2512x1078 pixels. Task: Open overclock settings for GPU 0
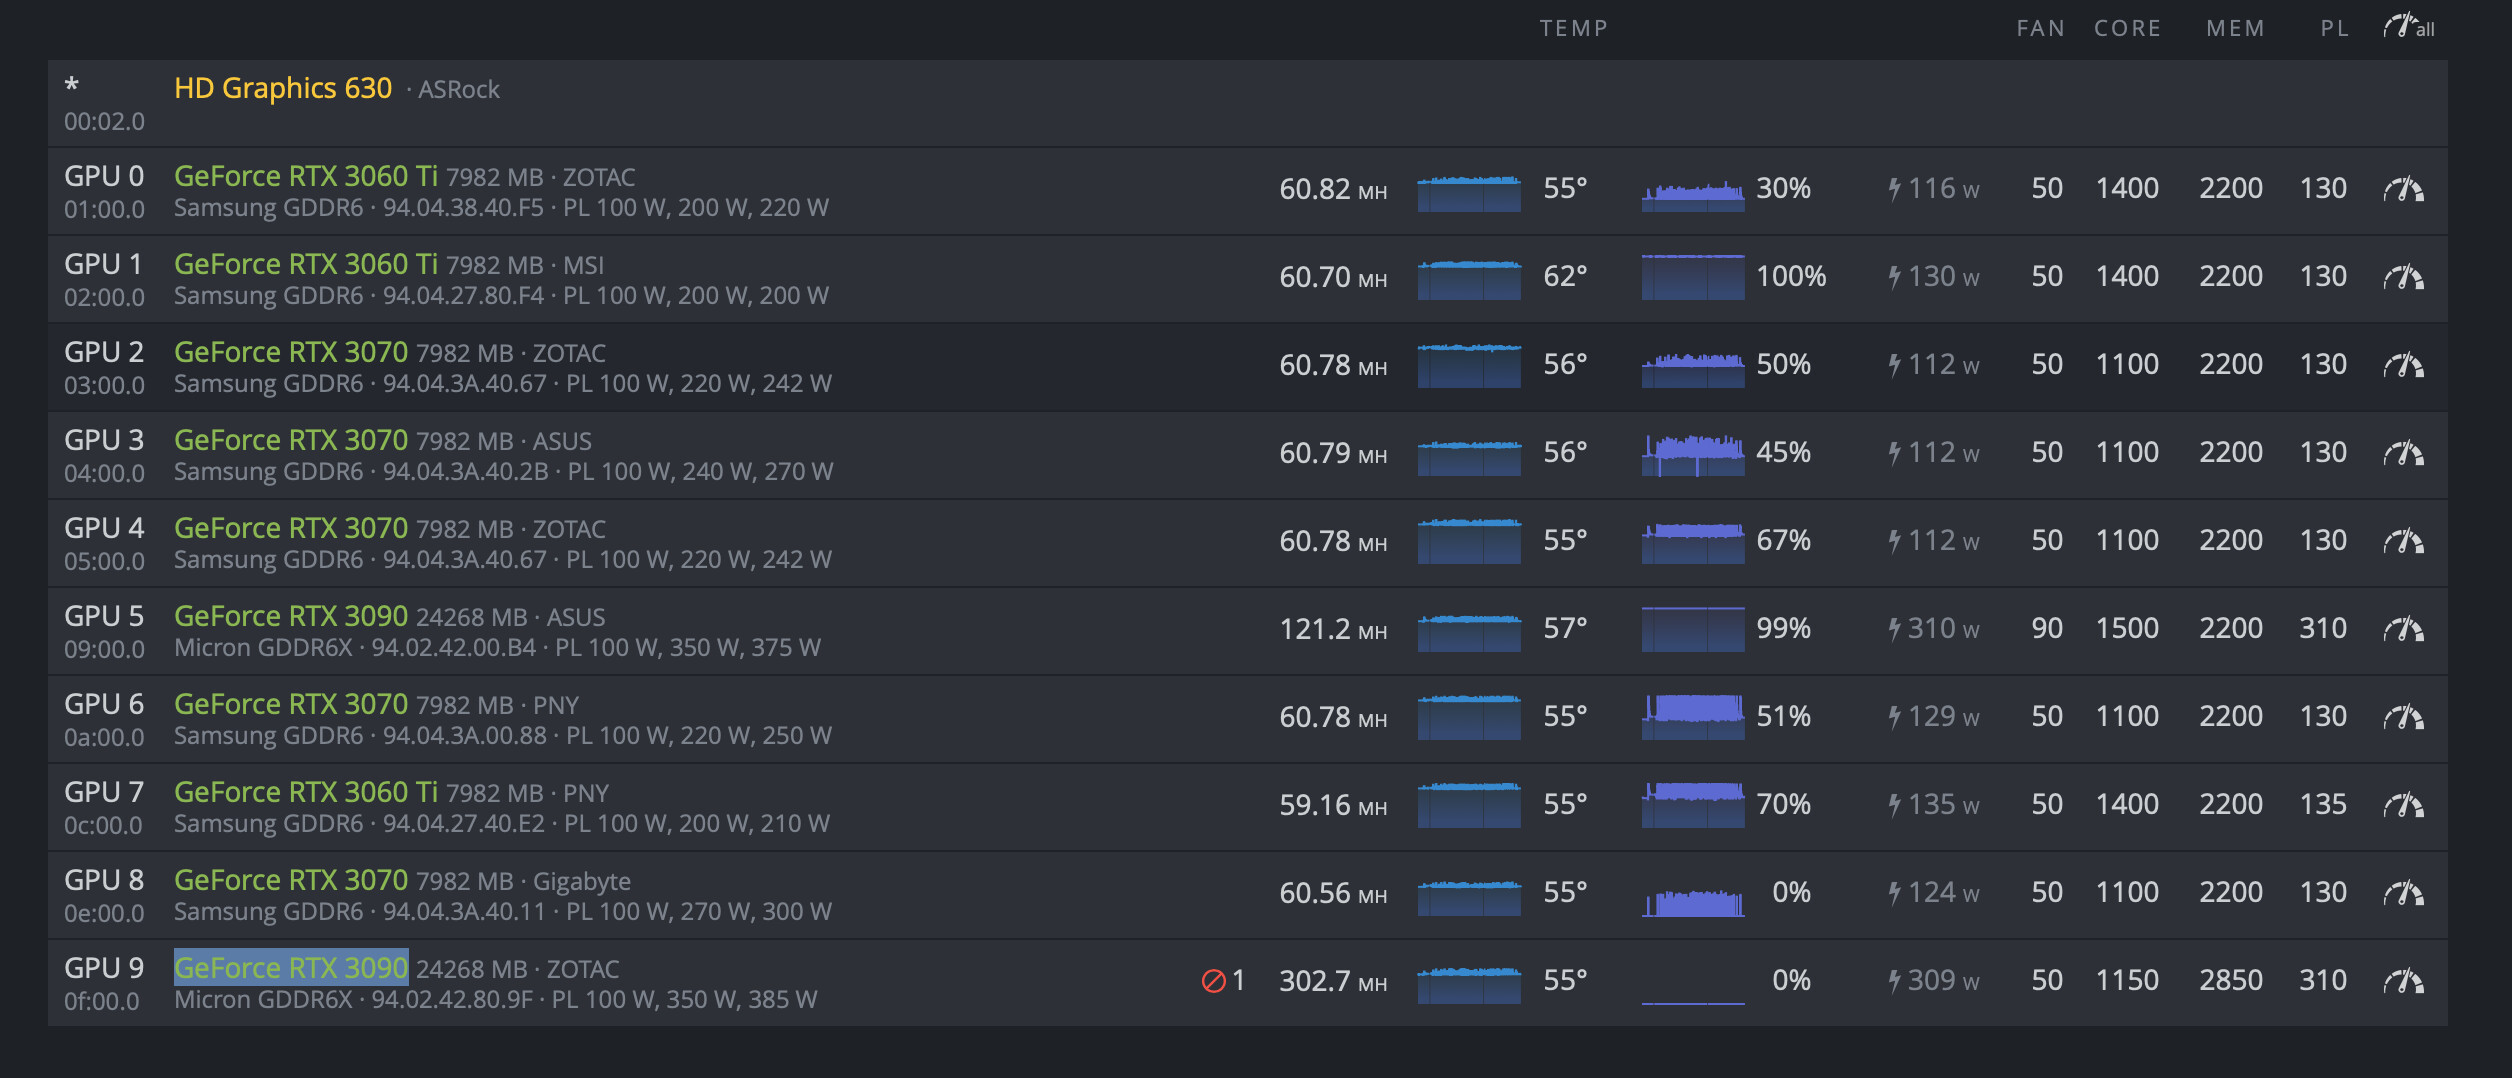point(2403,189)
